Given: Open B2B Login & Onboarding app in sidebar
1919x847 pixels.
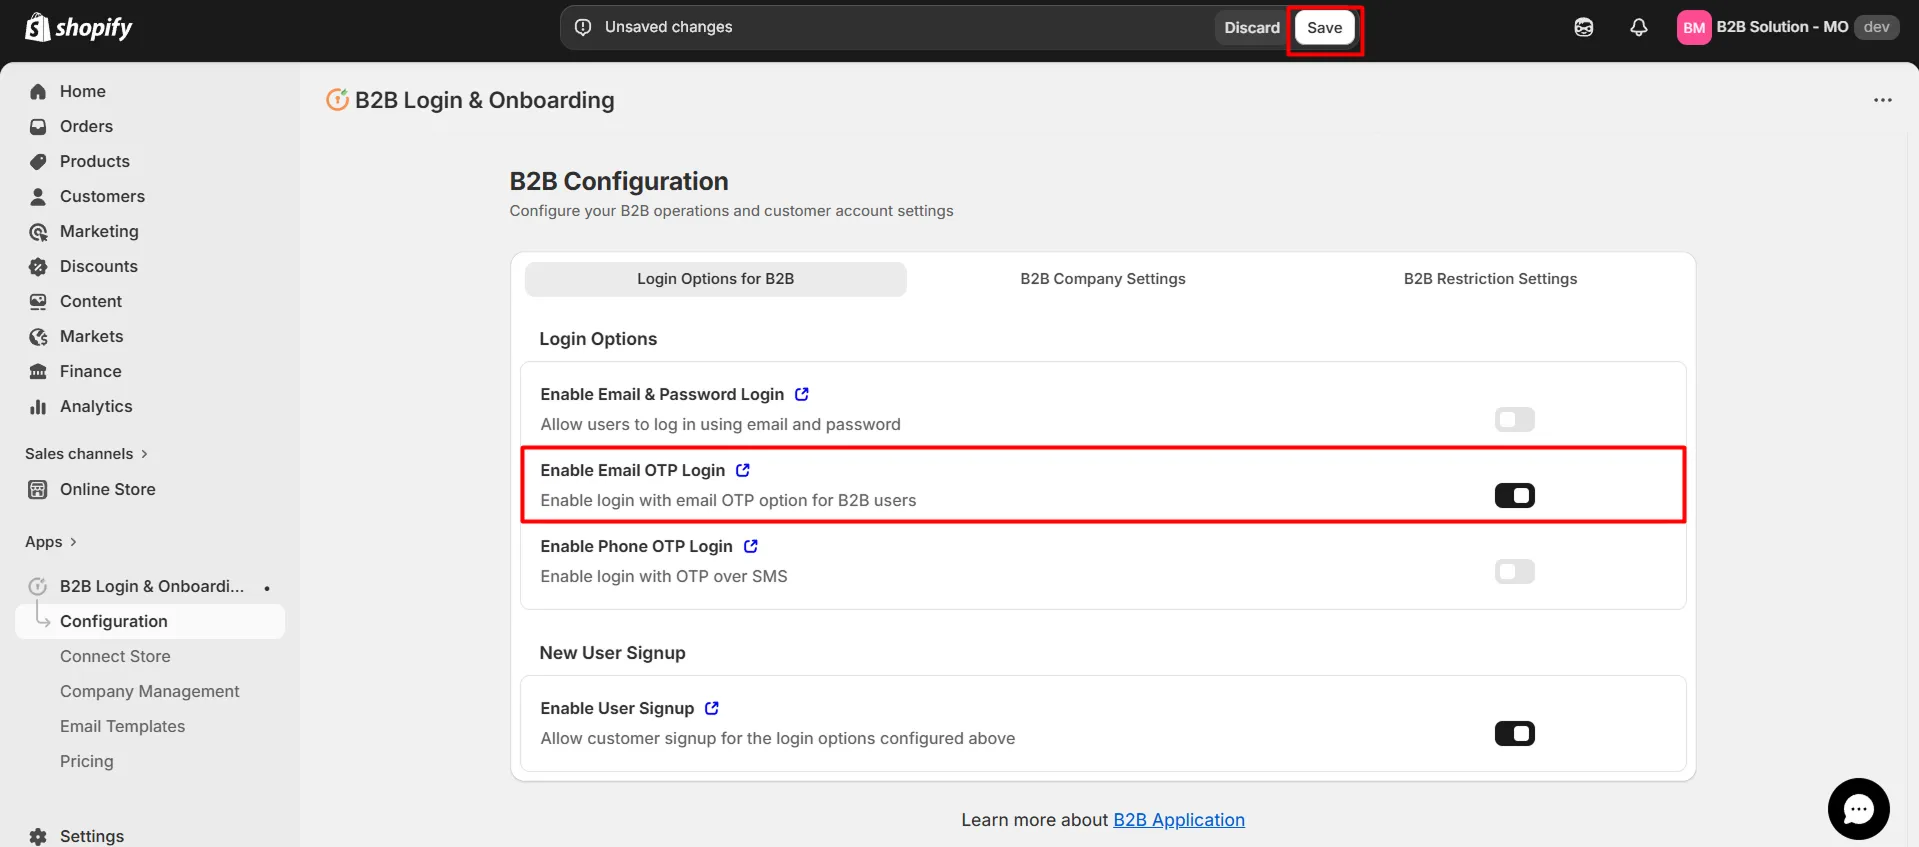Looking at the screenshot, I should click(x=150, y=586).
